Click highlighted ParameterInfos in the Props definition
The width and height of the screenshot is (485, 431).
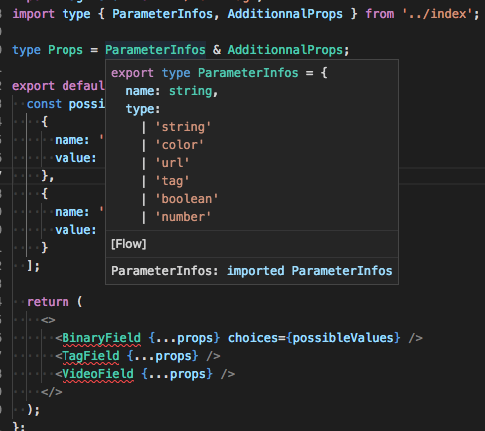[x=155, y=50]
